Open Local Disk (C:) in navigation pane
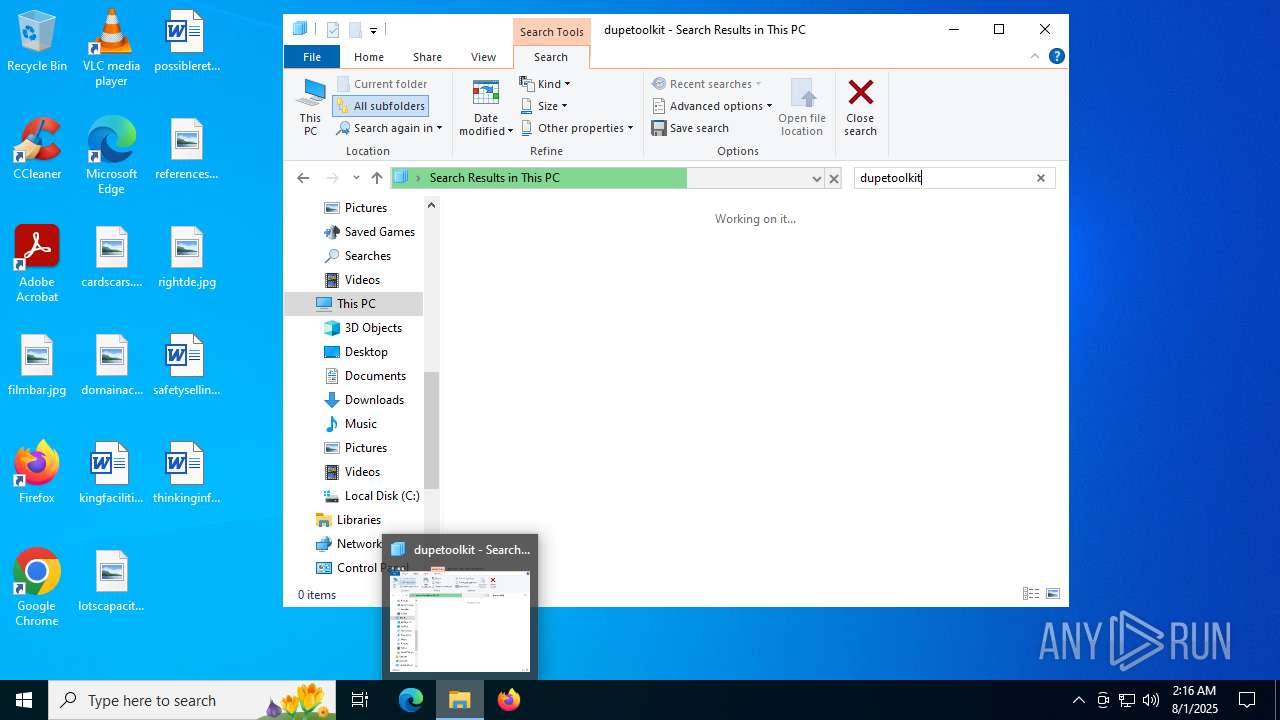The image size is (1280, 720). click(371, 496)
